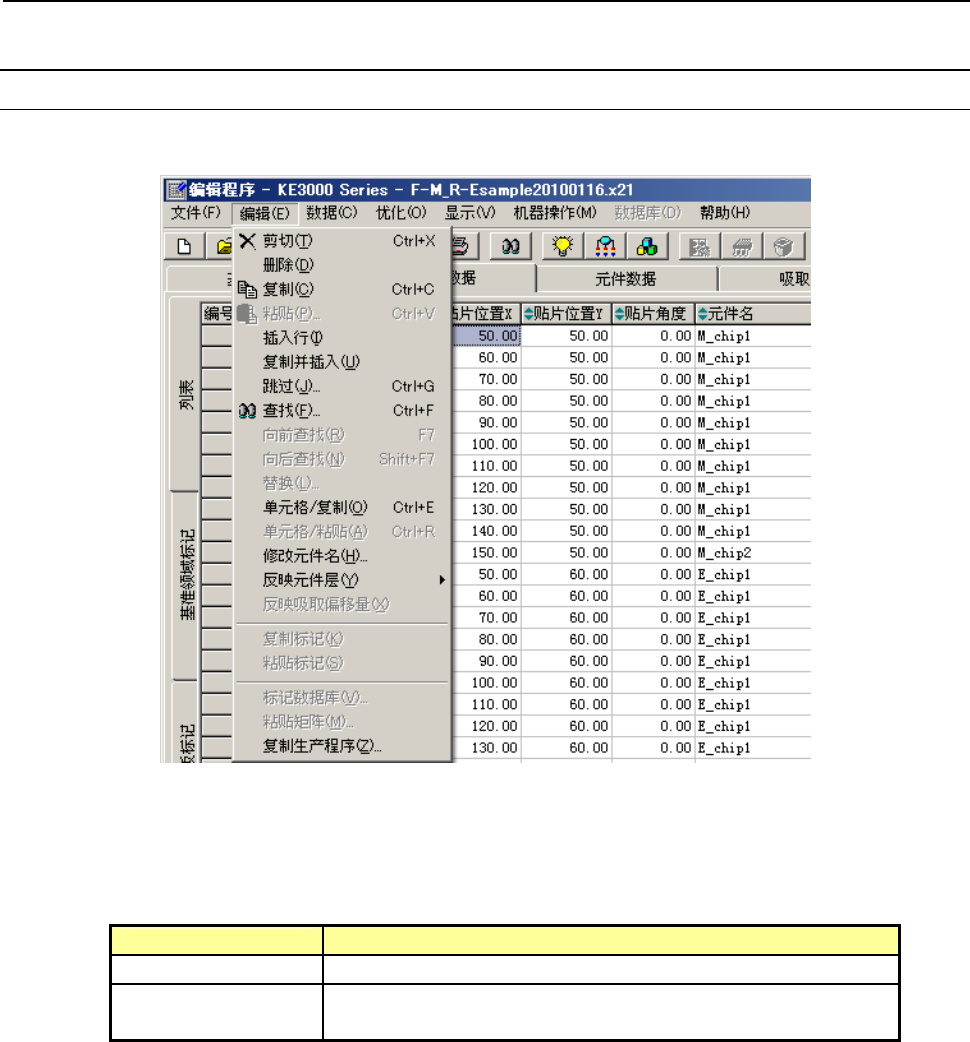Viewport: 970px width, 1042px height.
Task: Open the 显示(V) menu
Action: 470,213
